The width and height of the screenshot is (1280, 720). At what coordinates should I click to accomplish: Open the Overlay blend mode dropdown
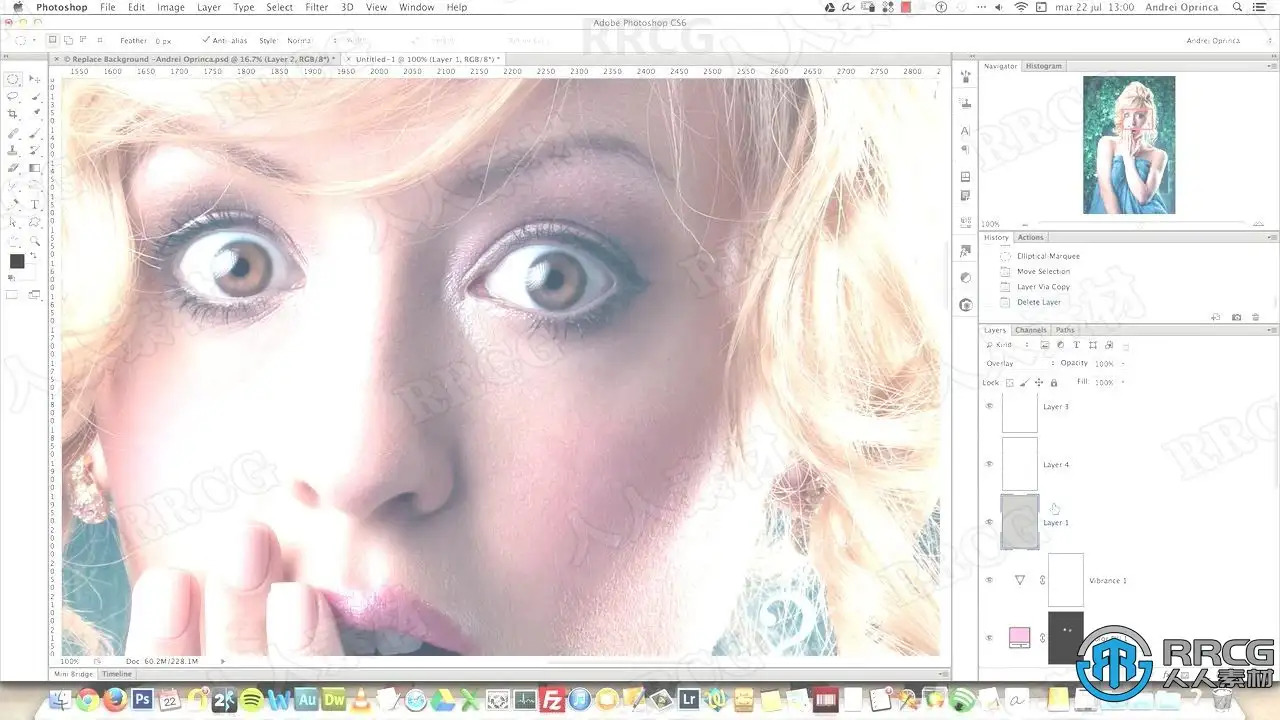point(1019,363)
